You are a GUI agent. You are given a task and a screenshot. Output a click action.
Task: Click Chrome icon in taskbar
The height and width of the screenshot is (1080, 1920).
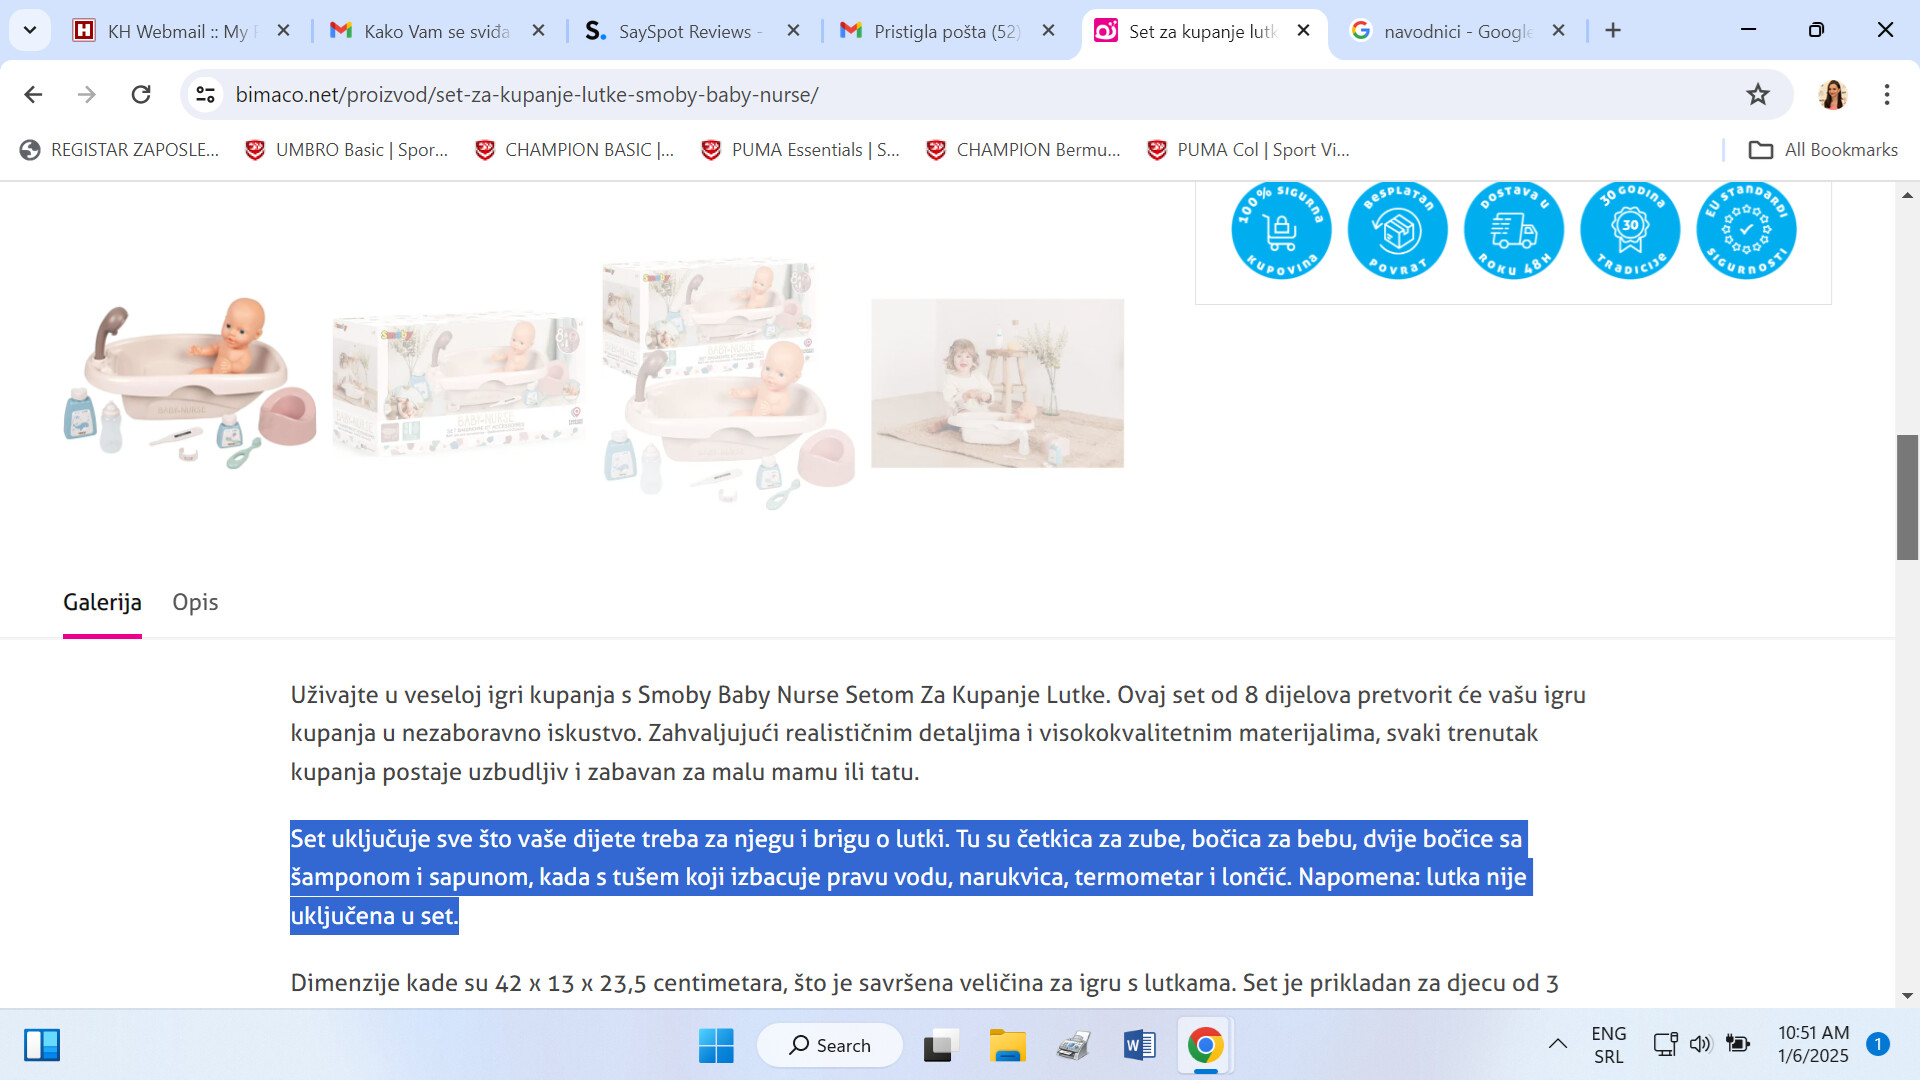pyautogui.click(x=1205, y=1046)
